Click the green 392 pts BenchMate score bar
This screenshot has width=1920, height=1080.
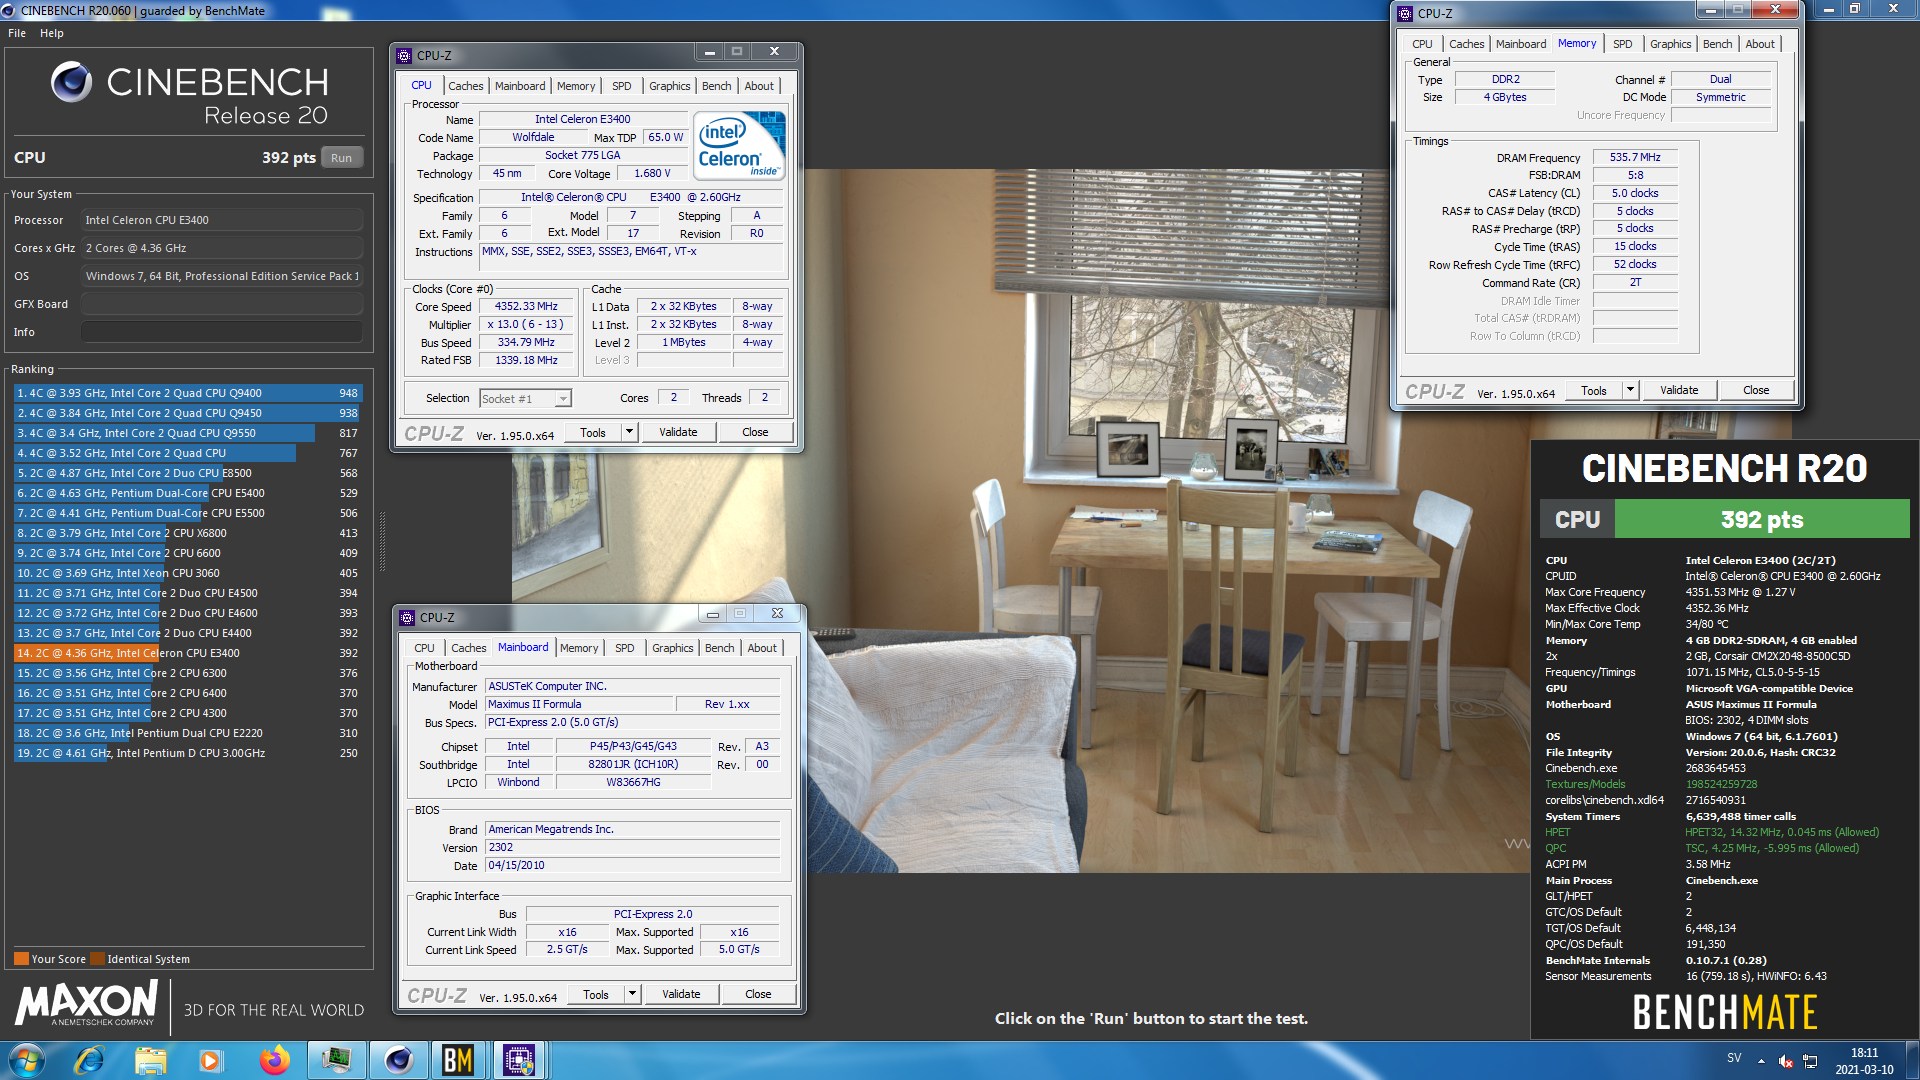point(1762,520)
